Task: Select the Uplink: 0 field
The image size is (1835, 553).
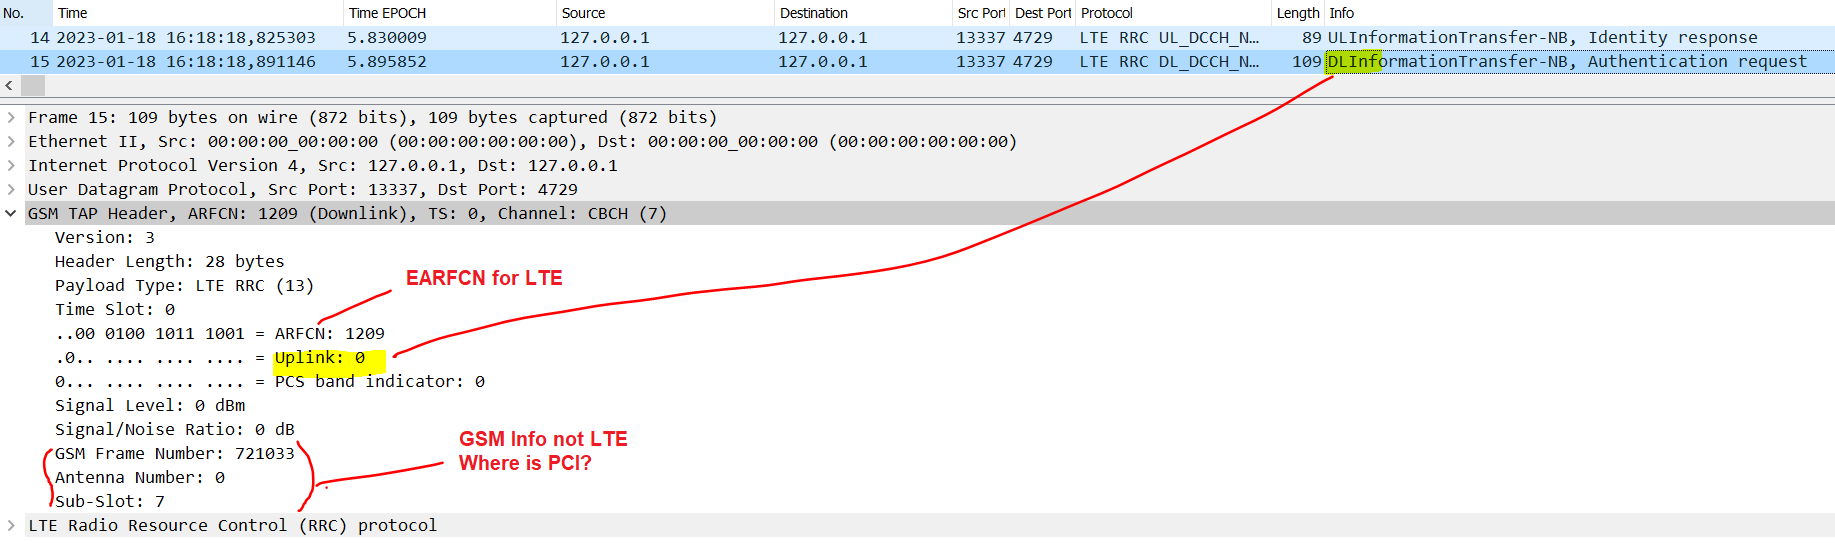Action: coord(210,357)
